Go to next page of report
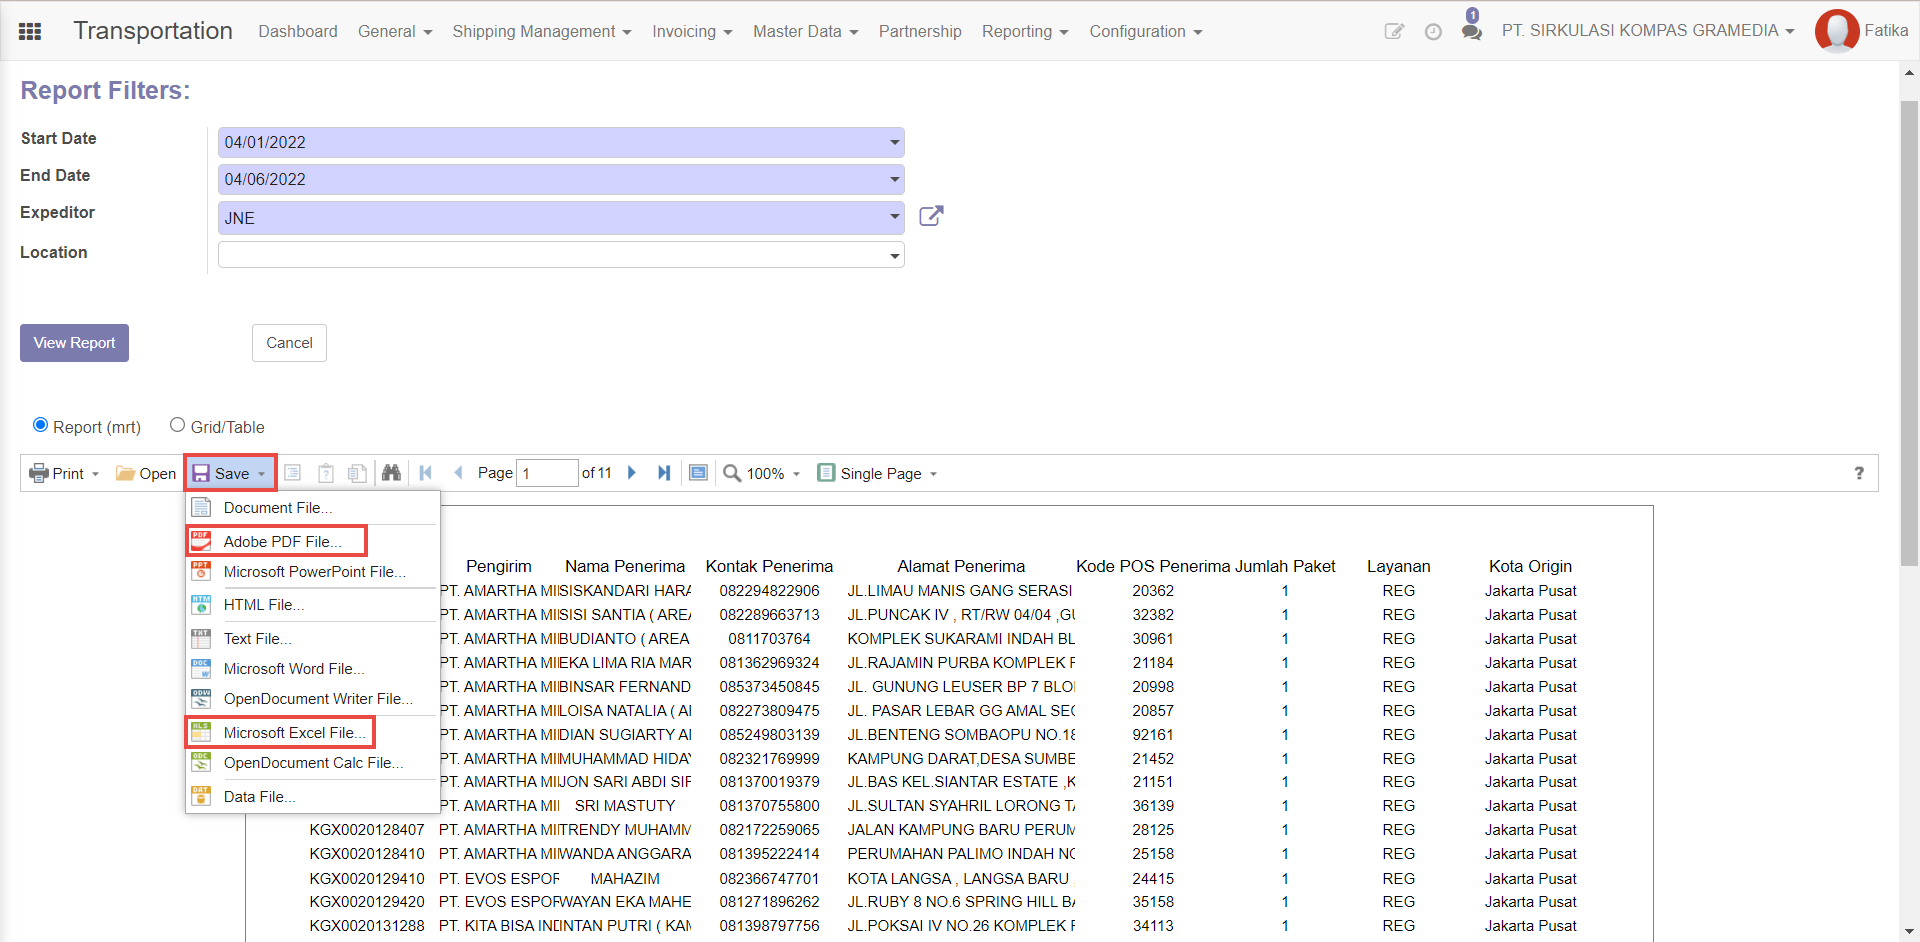Screen dimensions: 1920x942 click(x=632, y=473)
